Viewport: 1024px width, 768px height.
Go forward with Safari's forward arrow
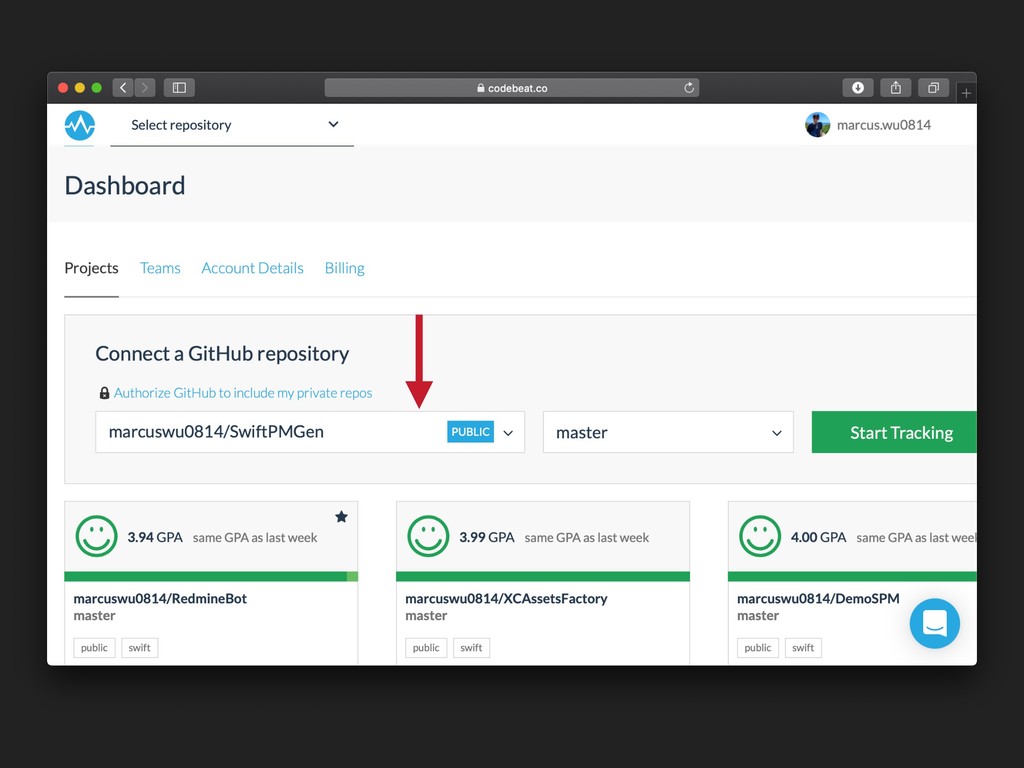click(x=145, y=88)
